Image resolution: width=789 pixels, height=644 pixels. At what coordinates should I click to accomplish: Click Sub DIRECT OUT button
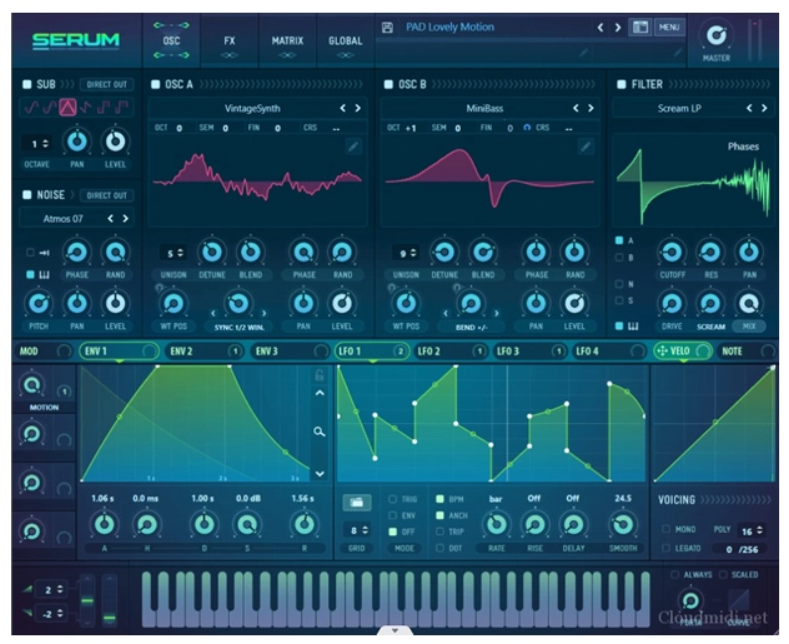click(107, 85)
